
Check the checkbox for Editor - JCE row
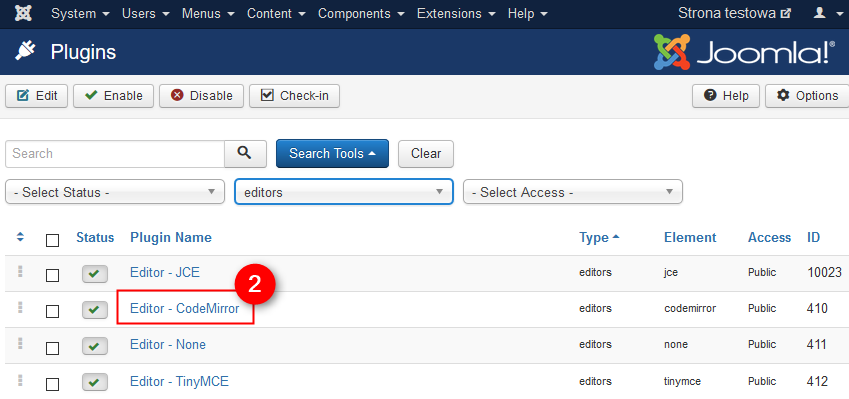53,276
